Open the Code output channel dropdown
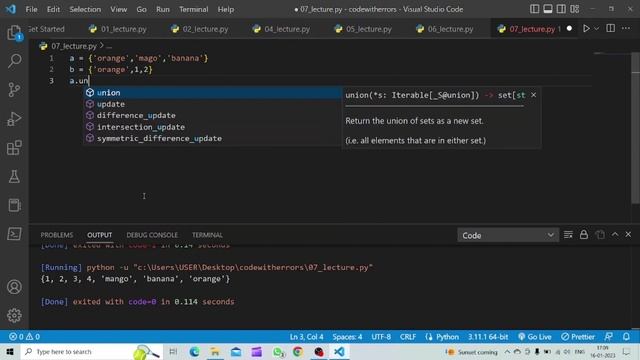 point(508,235)
